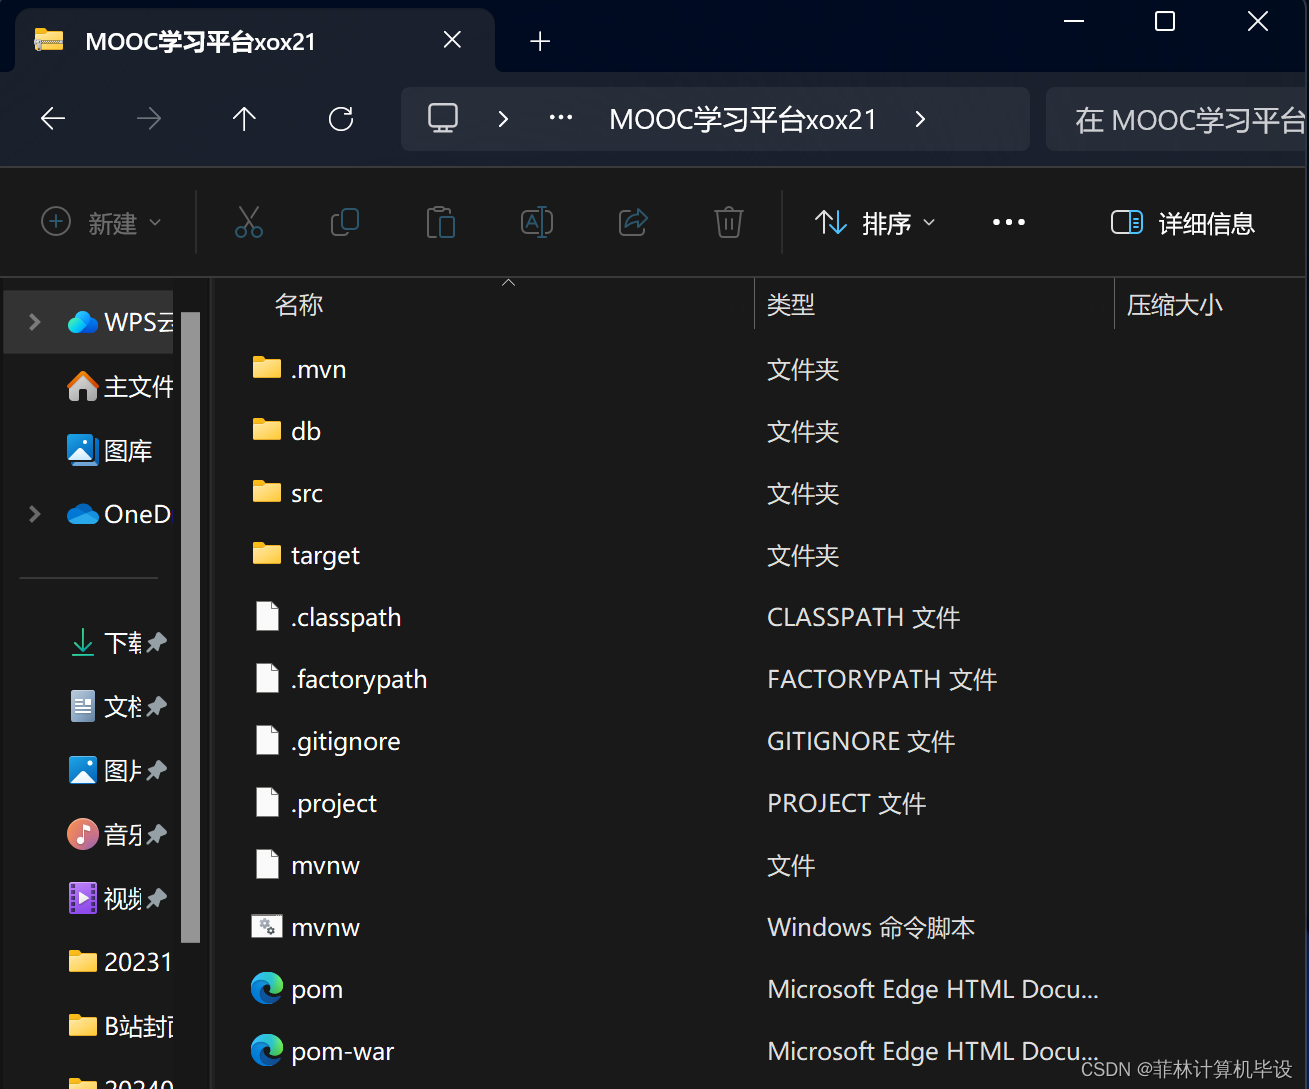Screen dimensions: 1309x1089
Task: Click the Refresh icon in the navigation bar
Action: (341, 118)
